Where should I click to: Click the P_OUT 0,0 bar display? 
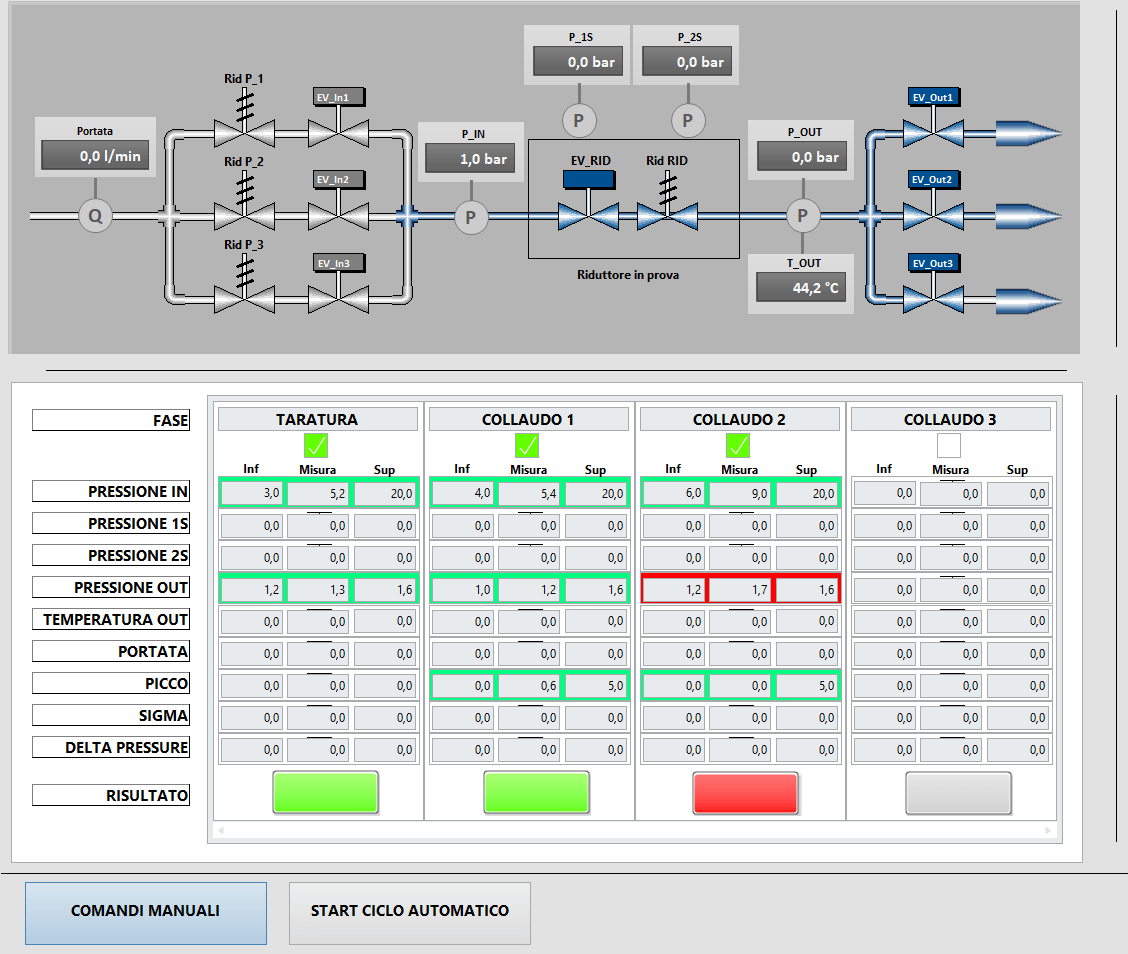point(801,157)
